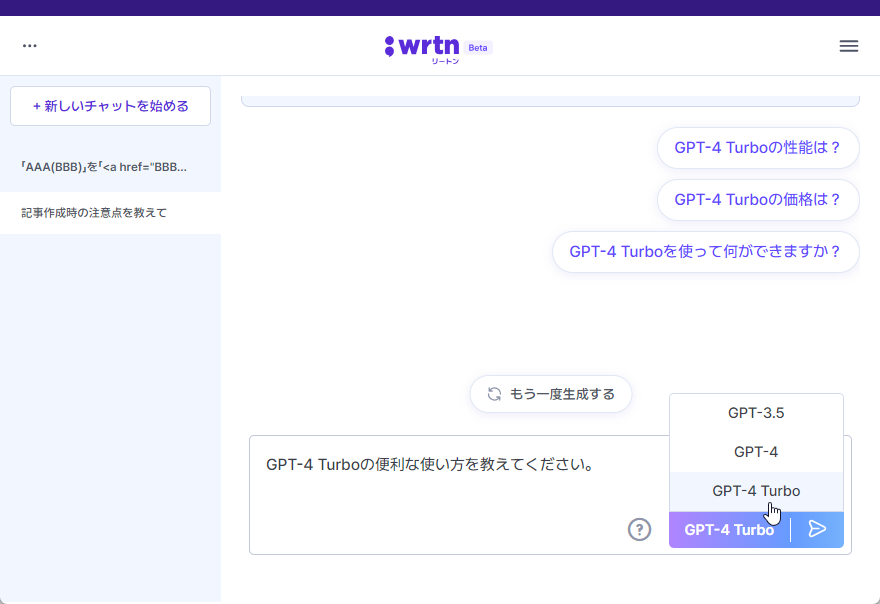This screenshot has height=604, width=880.
Task: Click もう一度生成する regenerate button
Action: 551,394
